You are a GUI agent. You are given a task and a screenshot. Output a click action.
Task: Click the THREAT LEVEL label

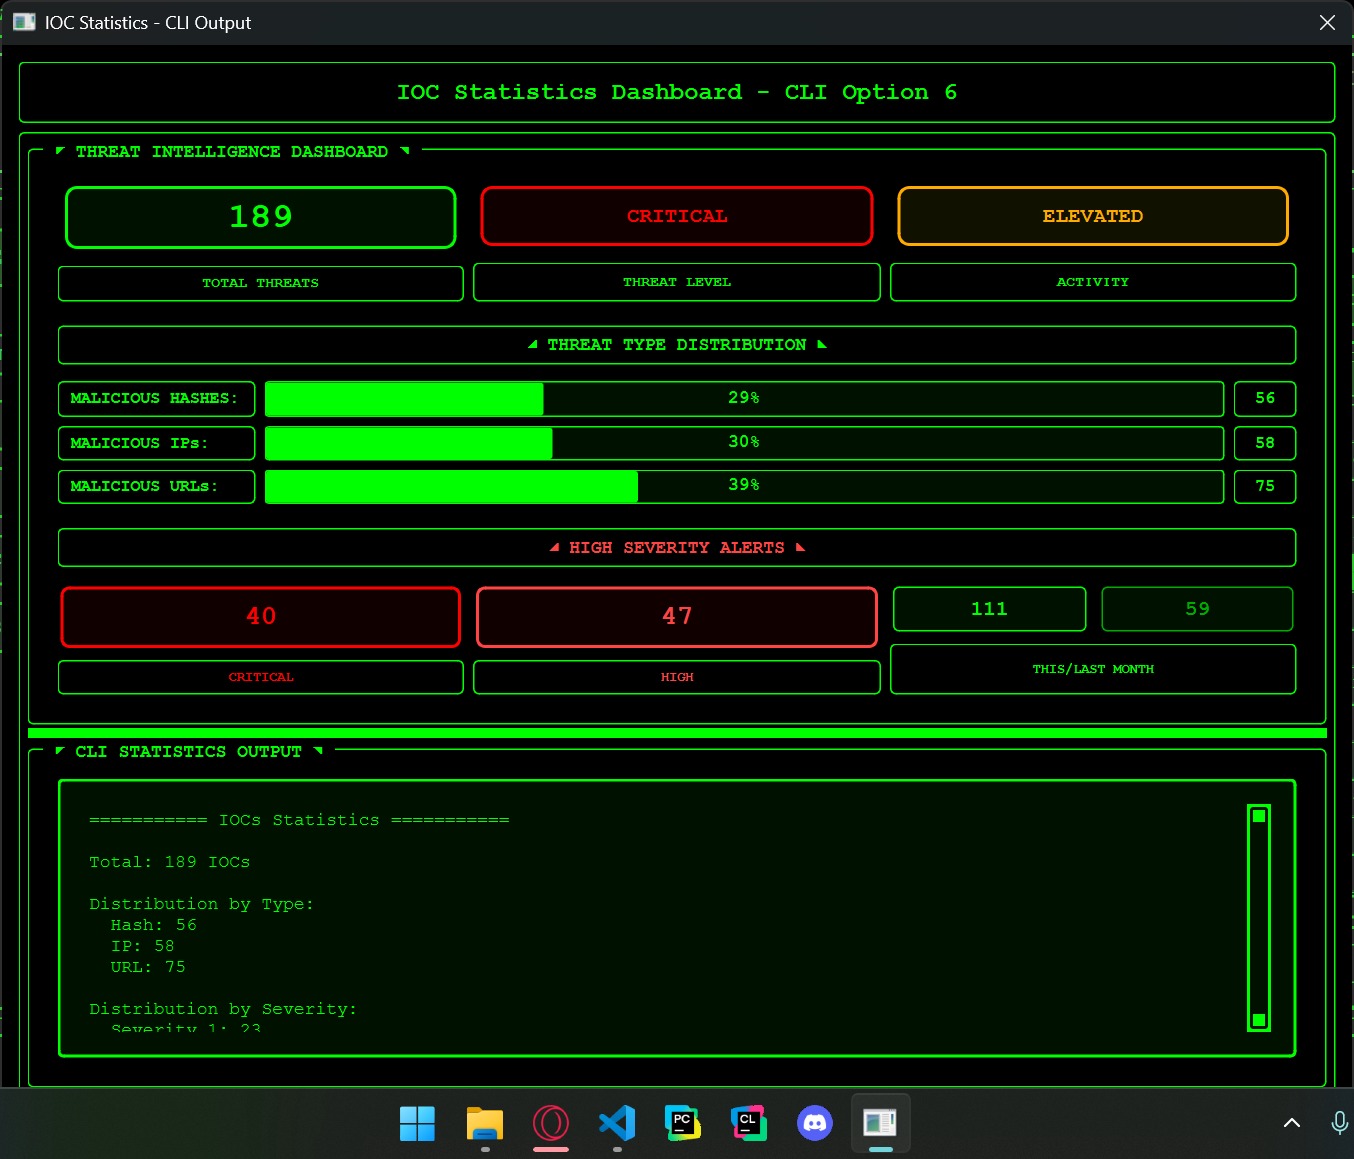click(677, 282)
